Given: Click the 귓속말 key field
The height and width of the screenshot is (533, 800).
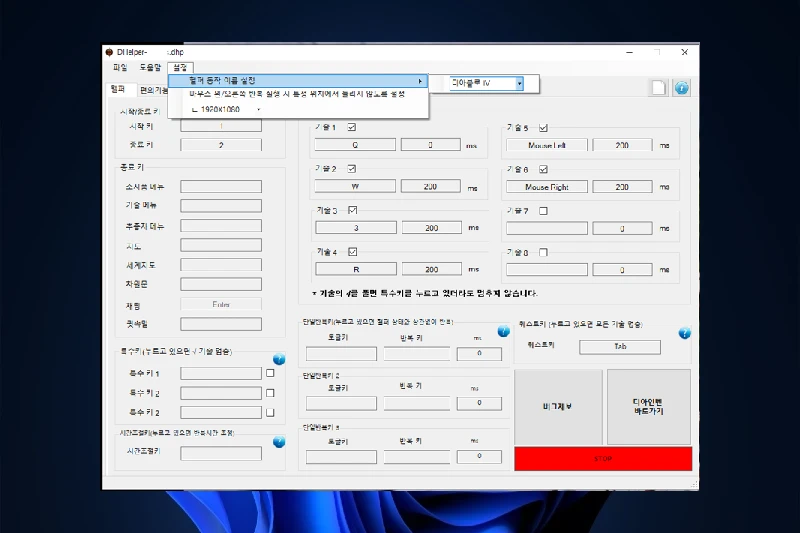Looking at the screenshot, I should [x=221, y=324].
